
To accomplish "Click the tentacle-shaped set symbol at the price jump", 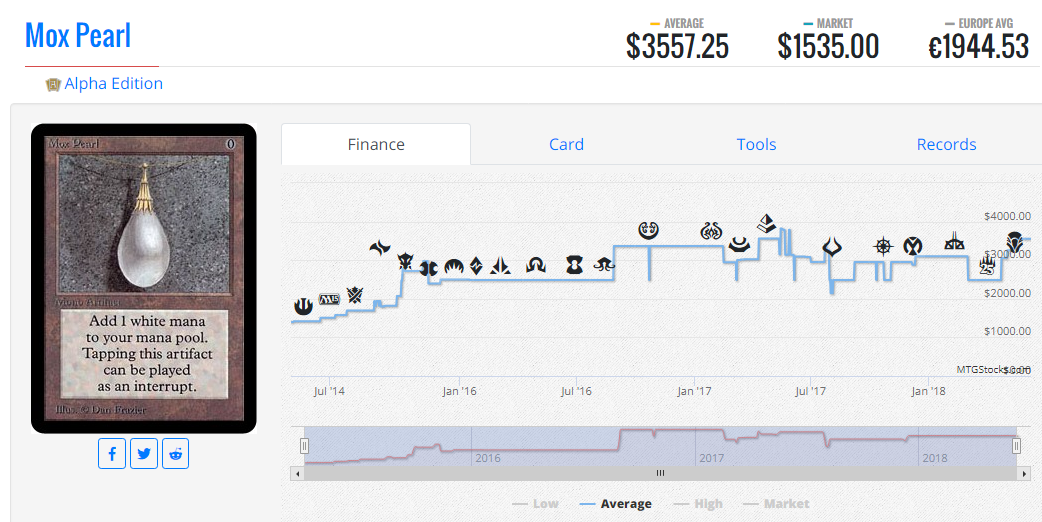I will tap(604, 264).
